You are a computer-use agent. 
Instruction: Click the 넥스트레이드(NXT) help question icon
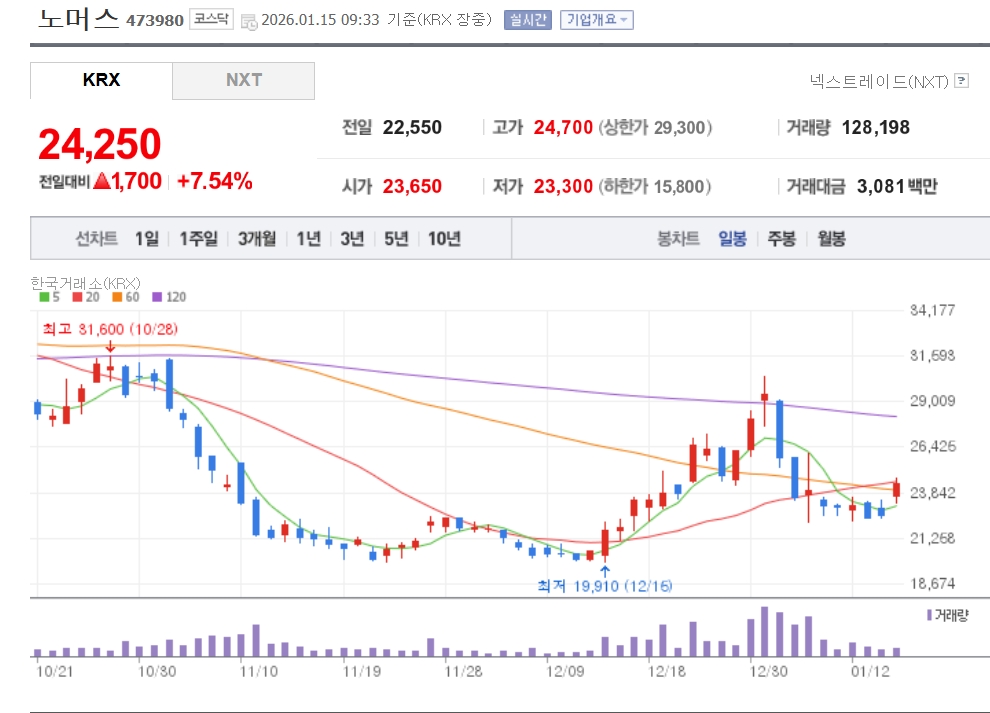point(961,81)
